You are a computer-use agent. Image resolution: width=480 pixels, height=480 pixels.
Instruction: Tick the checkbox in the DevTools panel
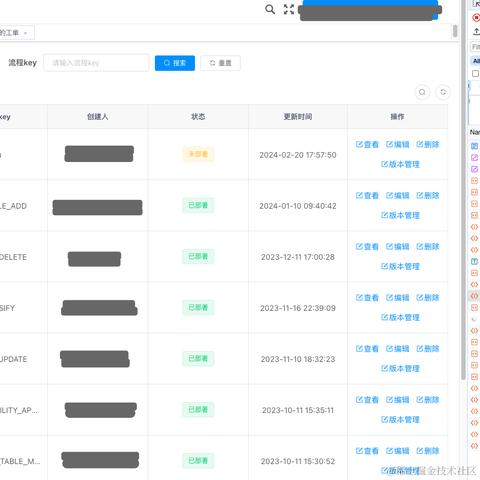click(x=475, y=73)
